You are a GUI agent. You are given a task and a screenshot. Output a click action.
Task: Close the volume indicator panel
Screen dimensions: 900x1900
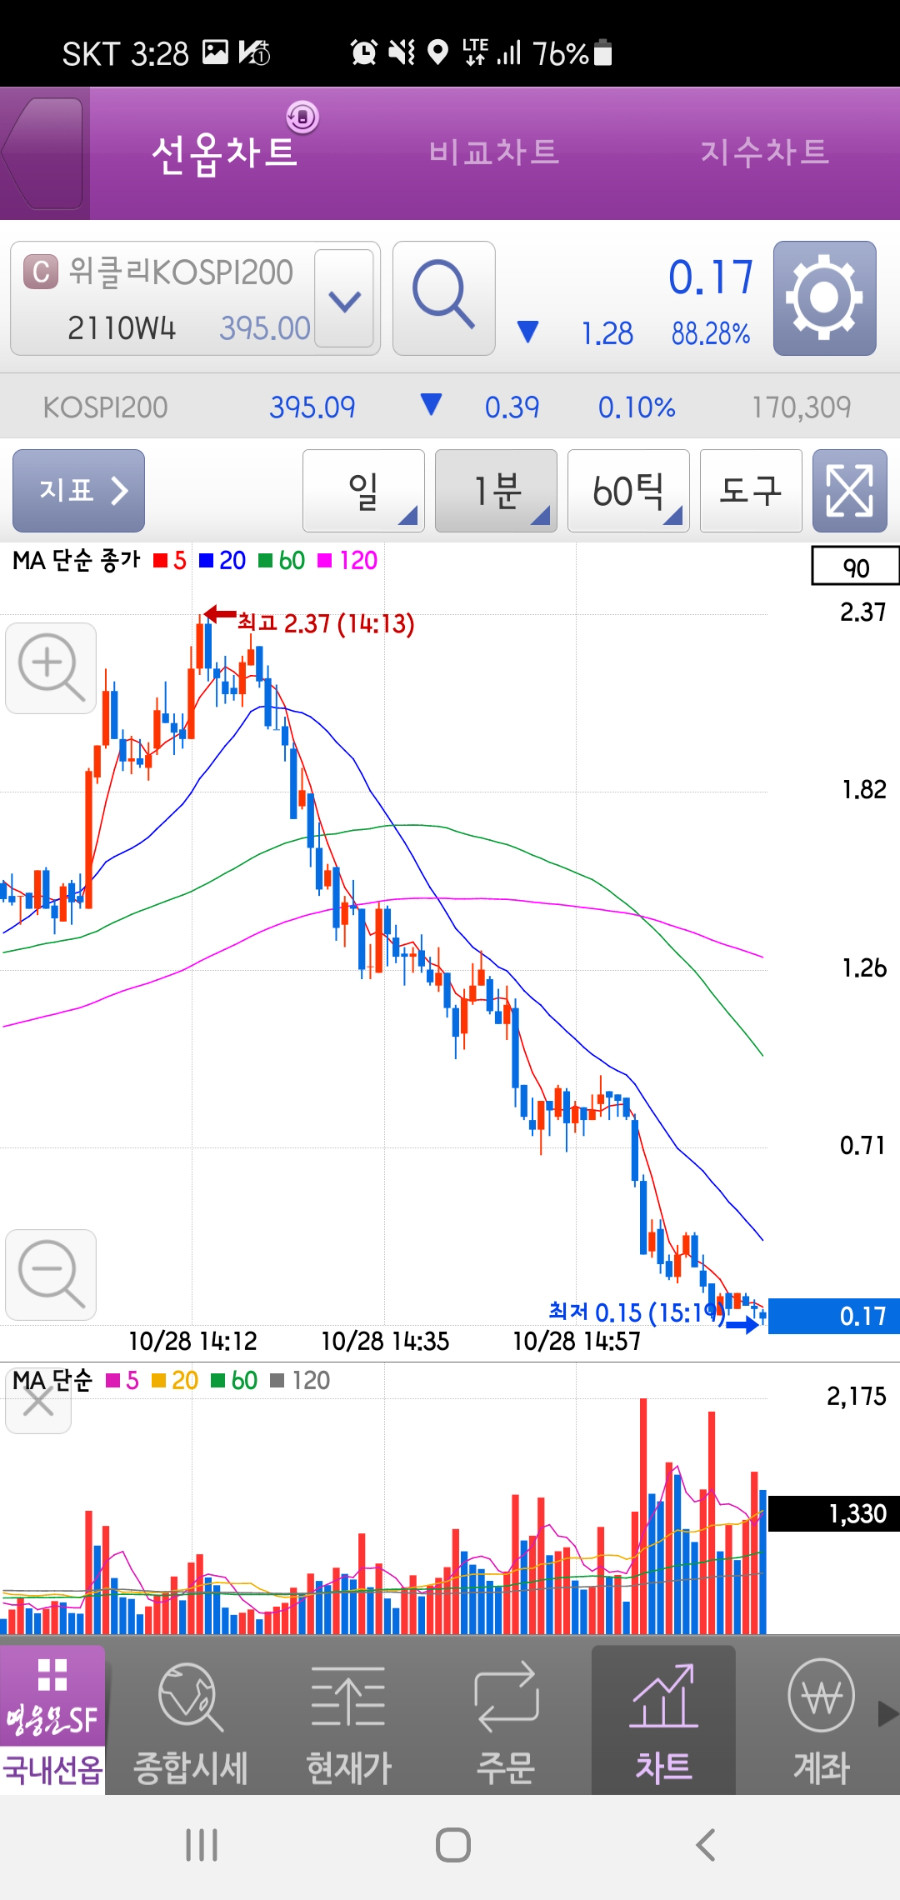(38, 1401)
